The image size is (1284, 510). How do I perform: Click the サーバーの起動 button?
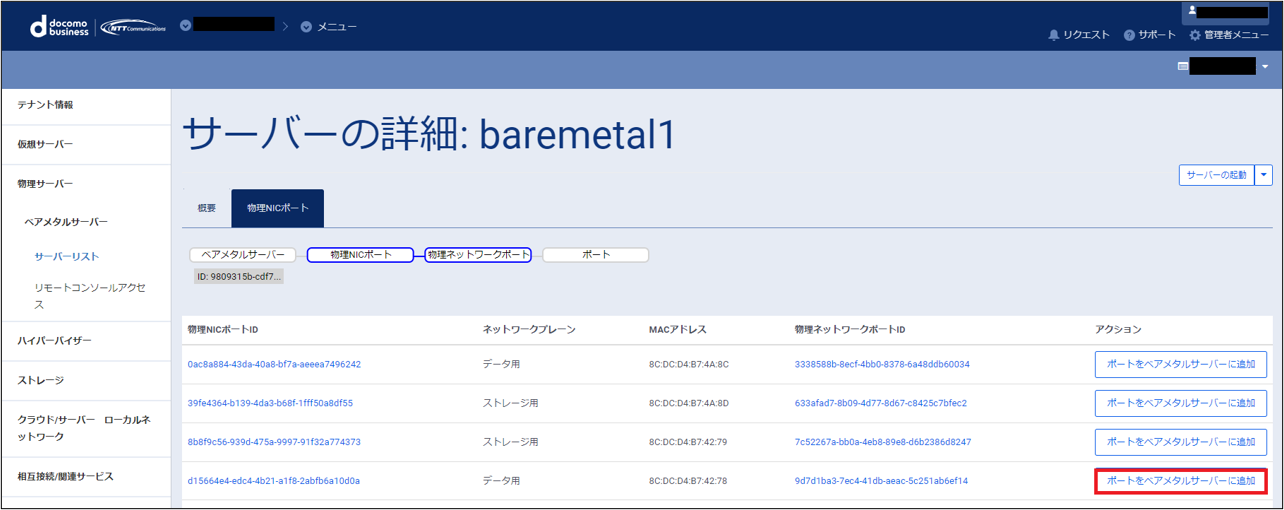(1216, 175)
